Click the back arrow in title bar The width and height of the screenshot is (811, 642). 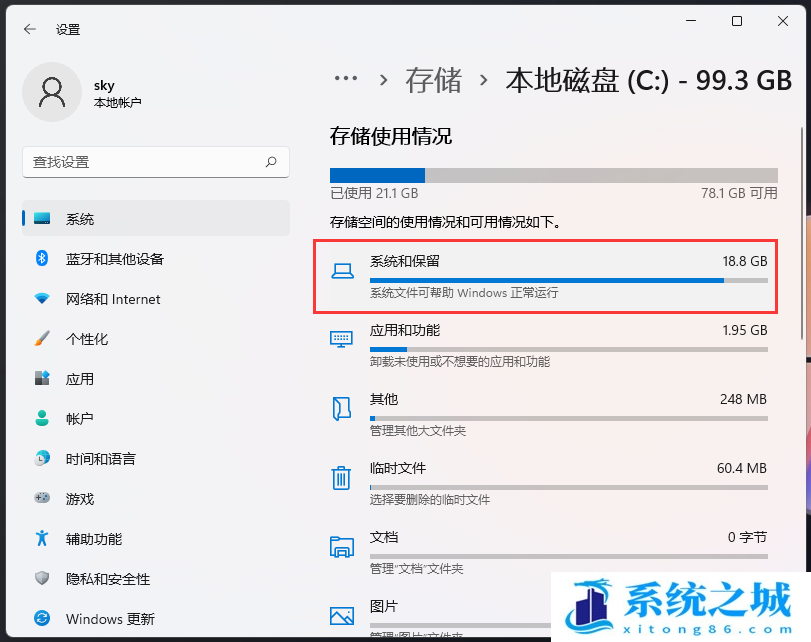click(30, 29)
